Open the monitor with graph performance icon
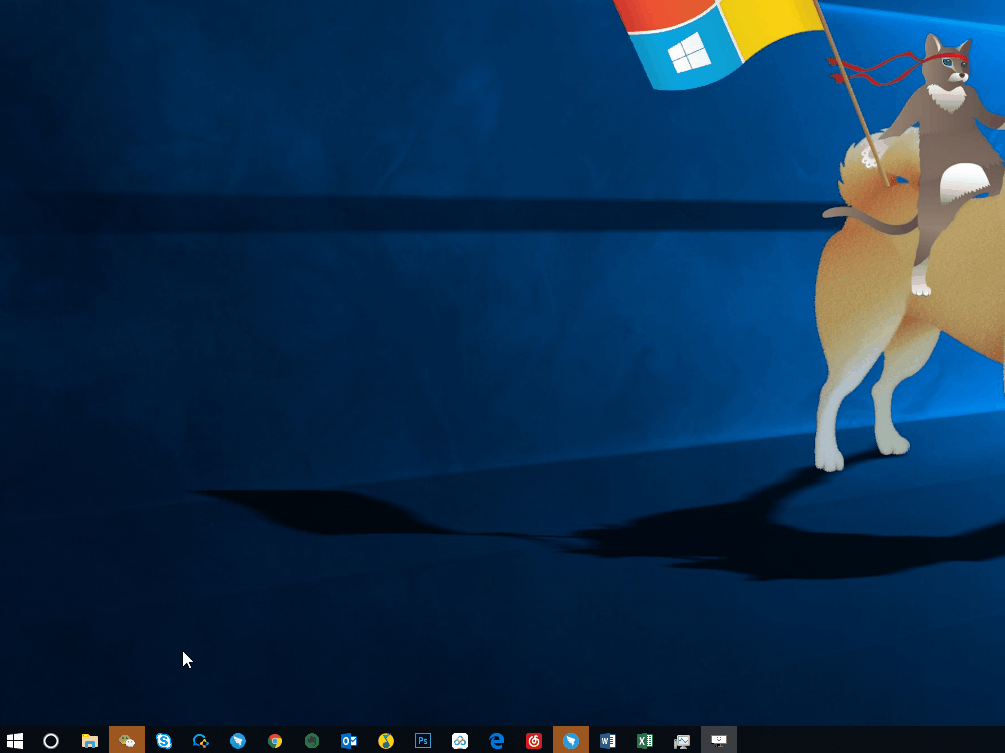Viewport: 1005px width, 753px height. (x=682, y=741)
